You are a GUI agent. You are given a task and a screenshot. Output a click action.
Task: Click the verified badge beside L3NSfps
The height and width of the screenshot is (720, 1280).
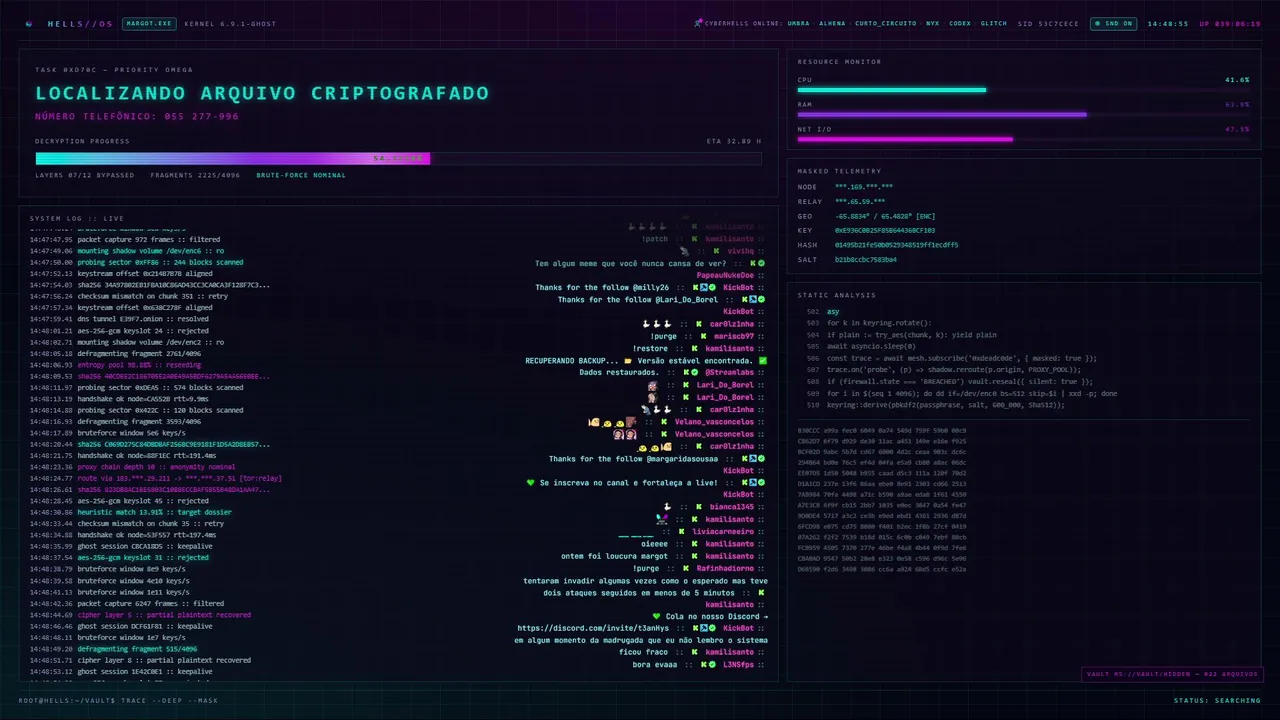pos(711,664)
